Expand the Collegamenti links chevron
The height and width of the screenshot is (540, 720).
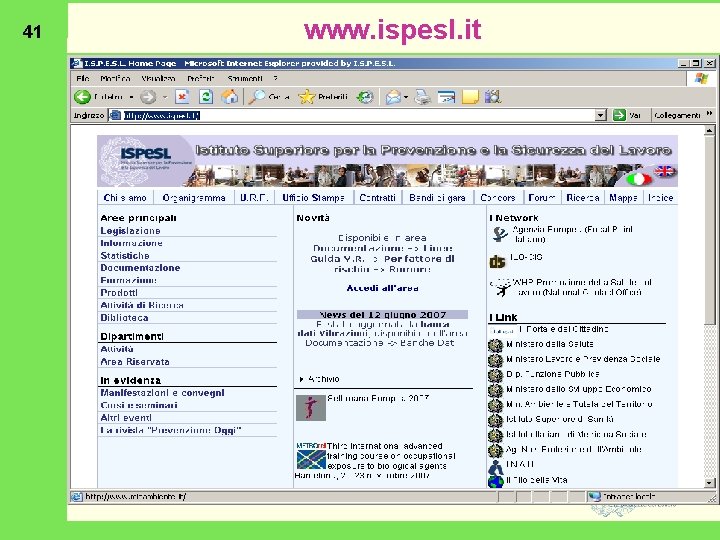tap(709, 113)
